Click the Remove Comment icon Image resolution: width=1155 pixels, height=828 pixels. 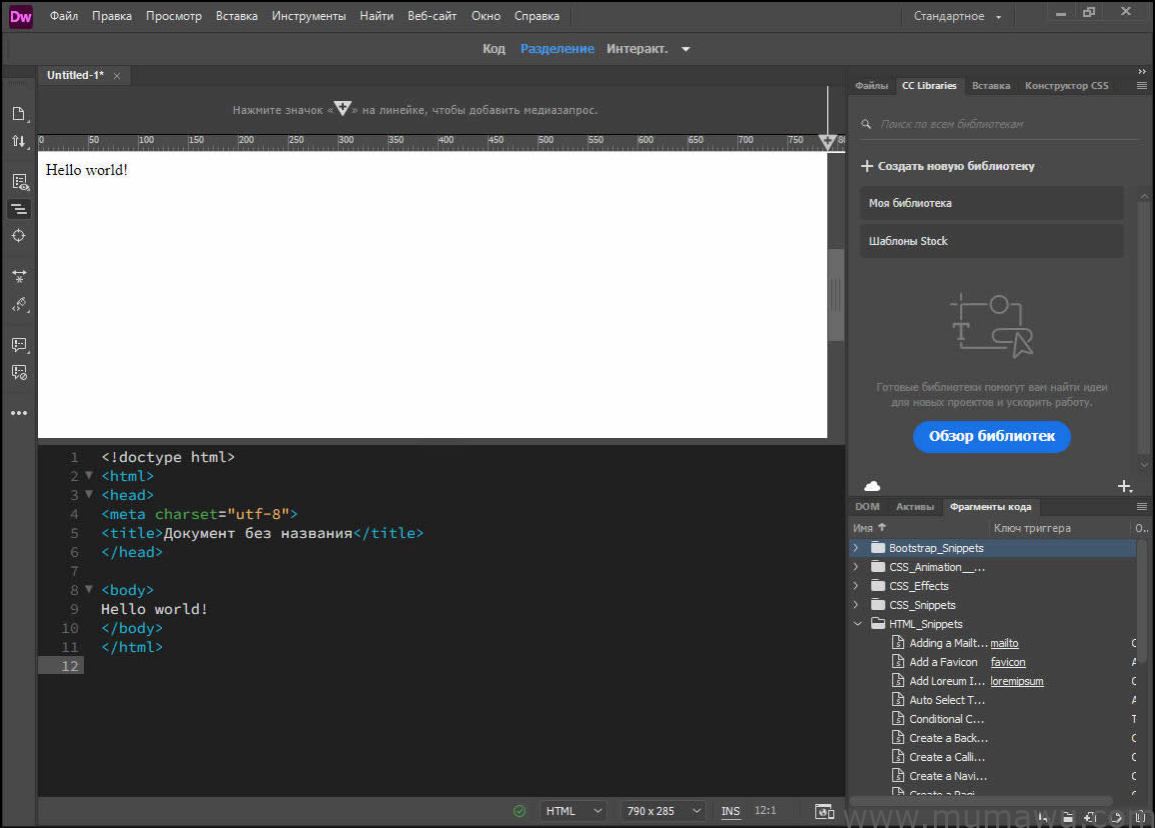(x=18, y=372)
